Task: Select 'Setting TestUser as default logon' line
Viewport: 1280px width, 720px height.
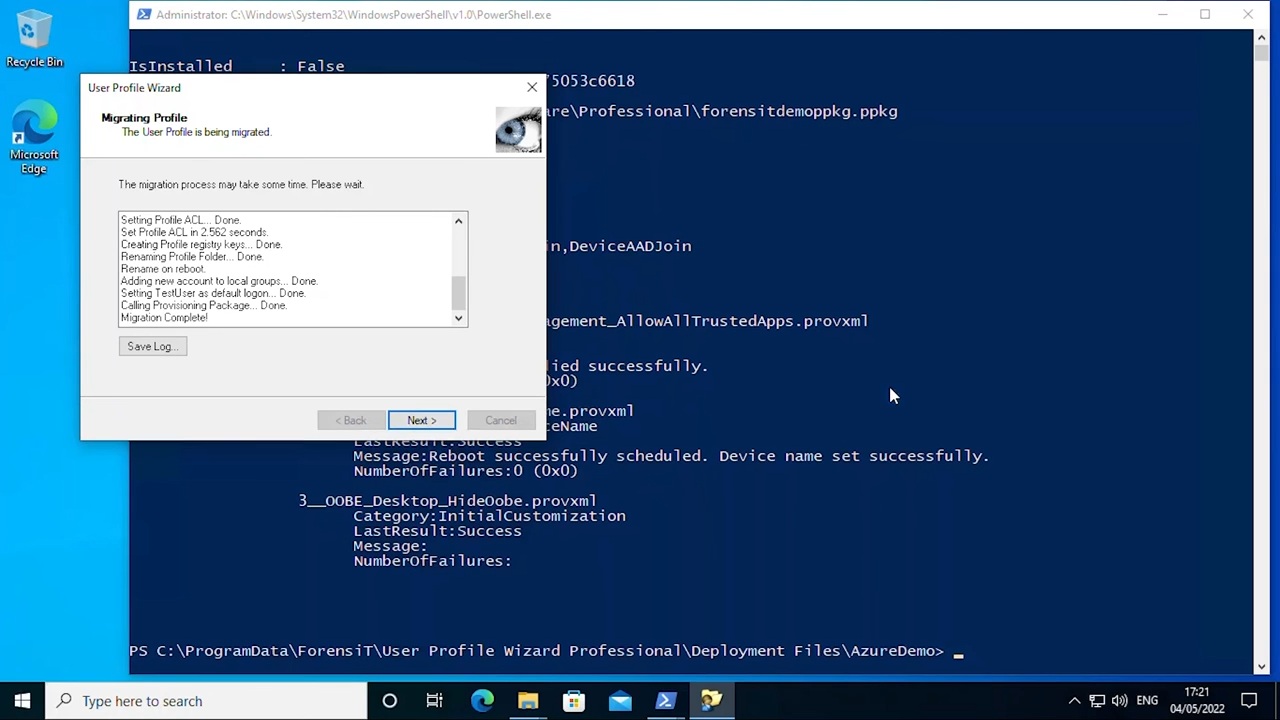Action: [x=213, y=294]
